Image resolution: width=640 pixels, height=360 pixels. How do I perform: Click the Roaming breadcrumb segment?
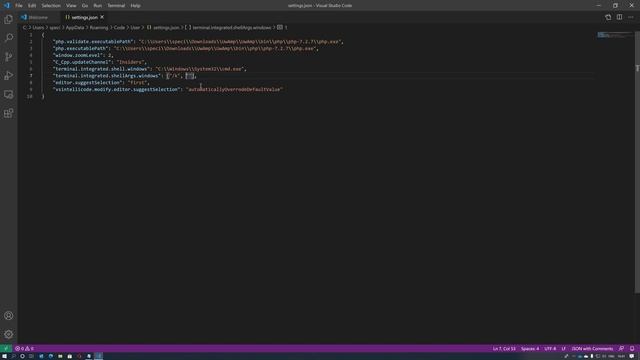[99, 28]
